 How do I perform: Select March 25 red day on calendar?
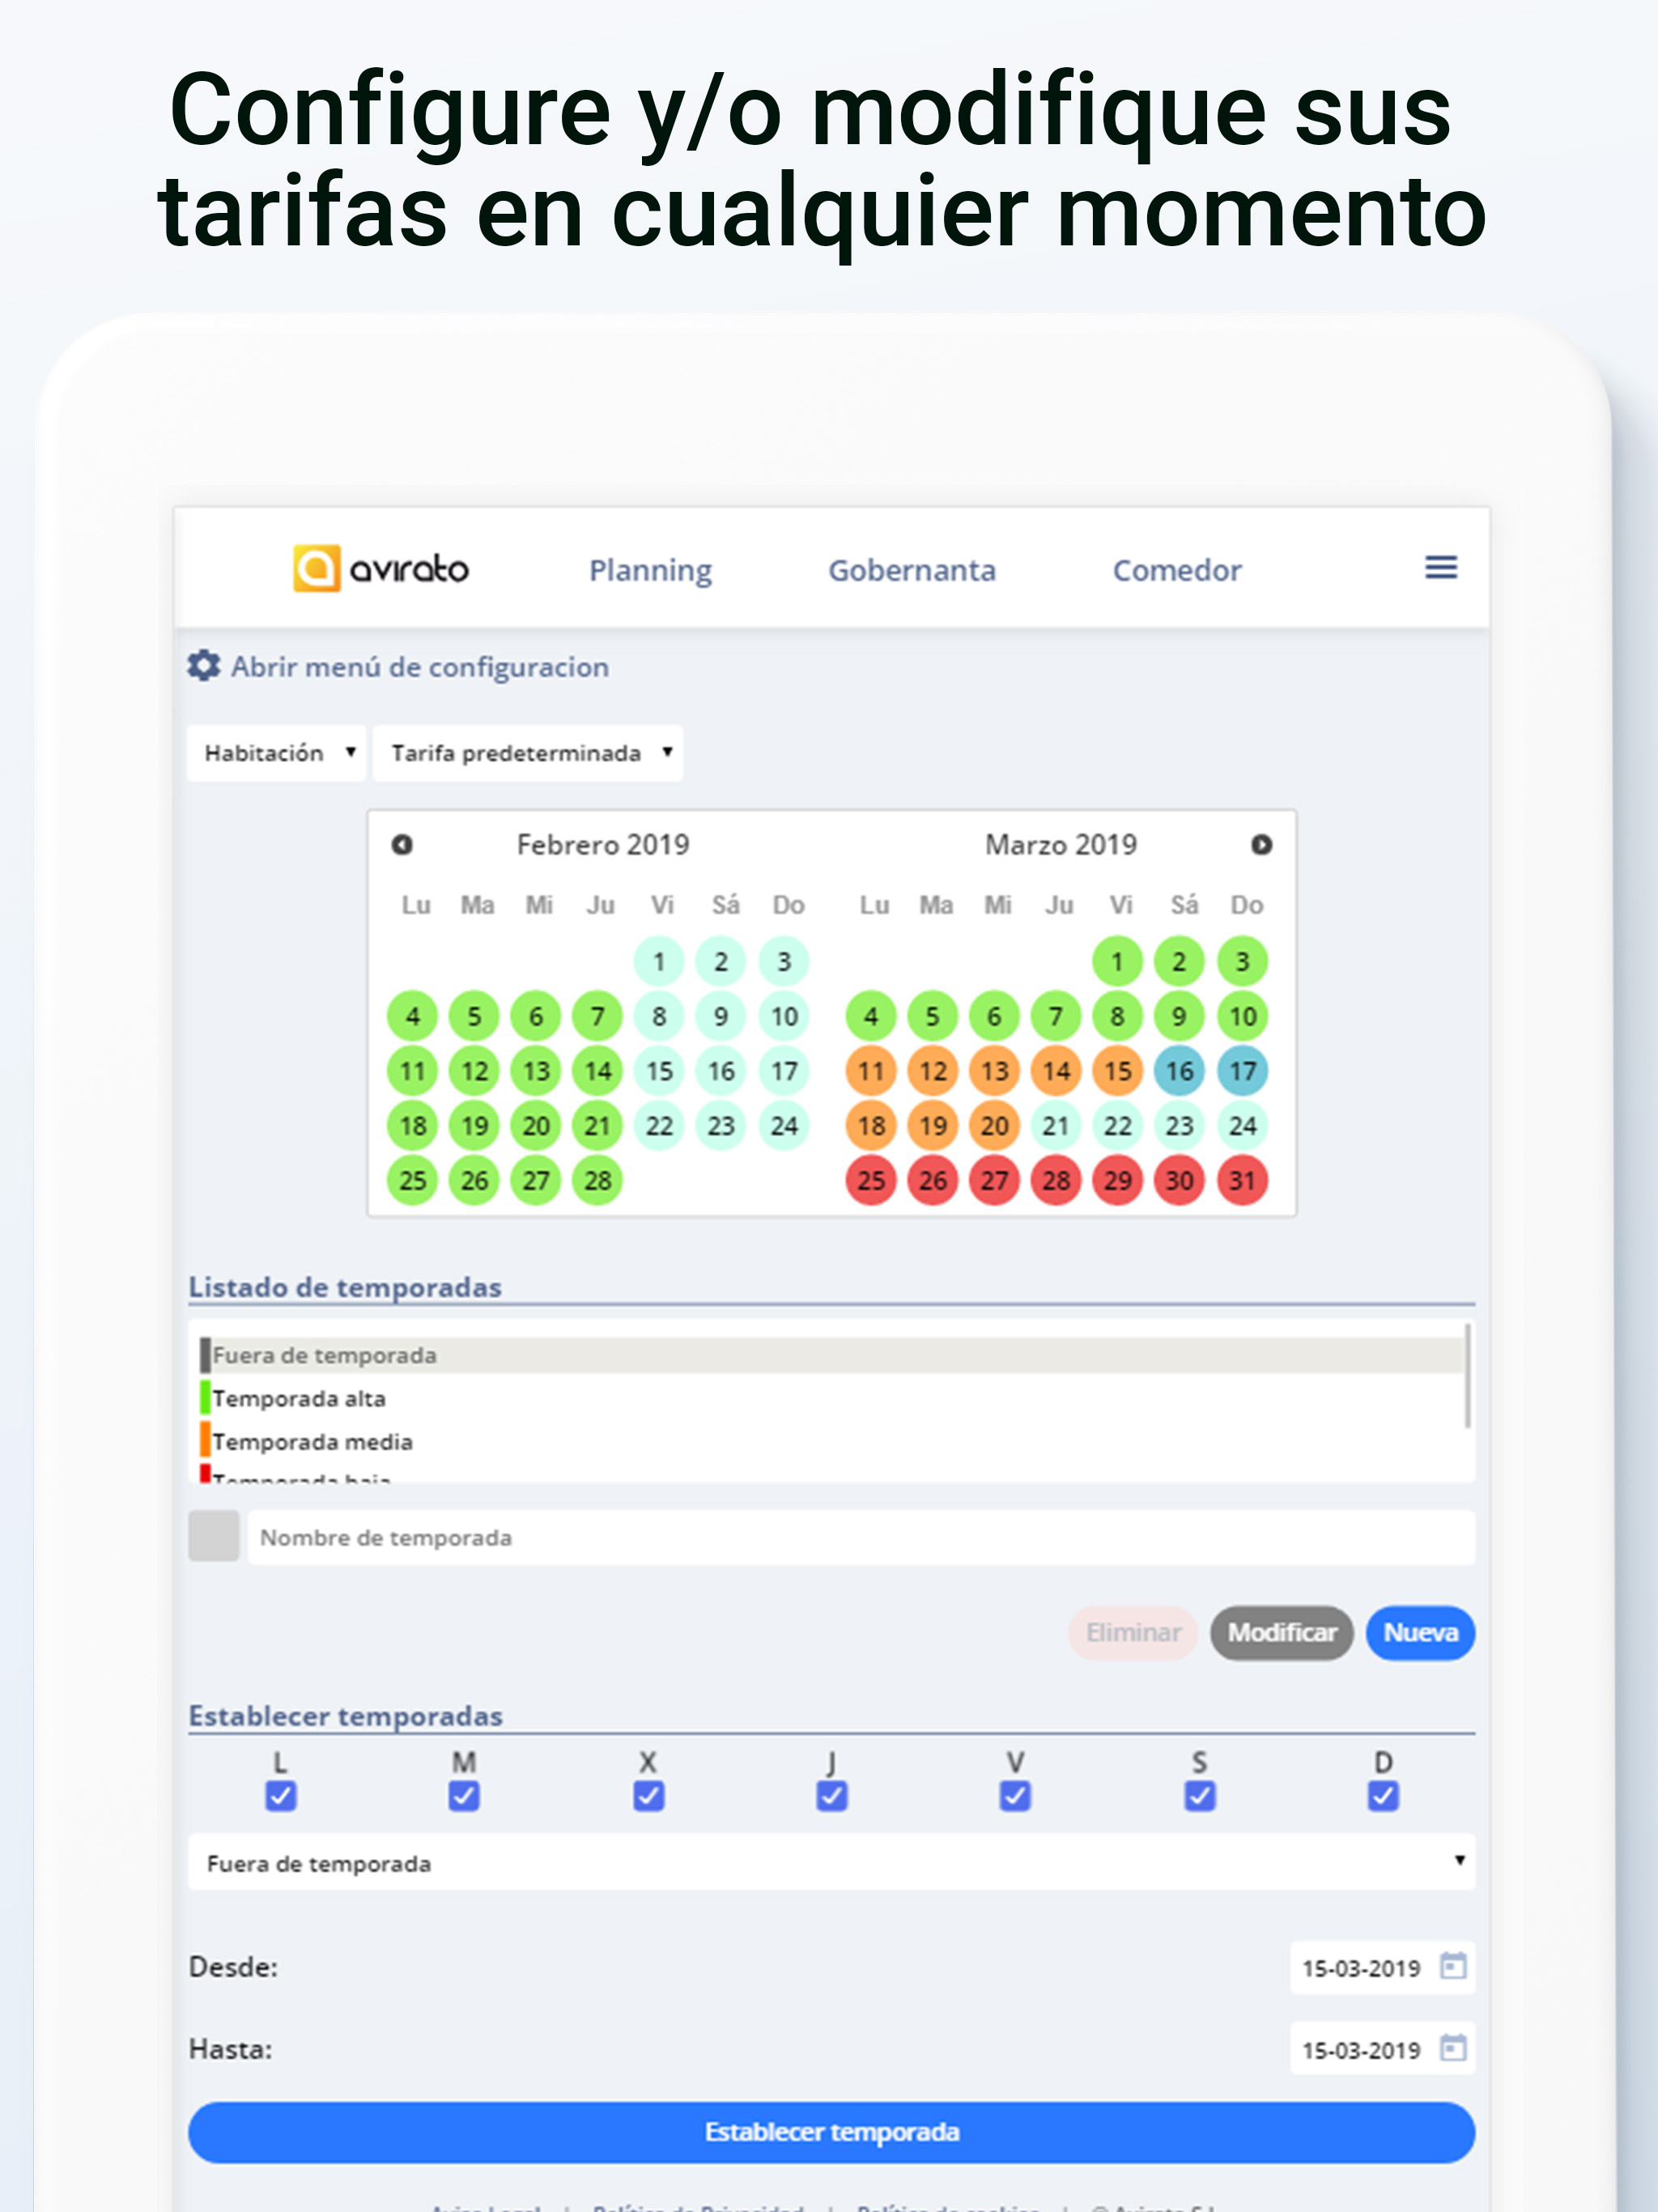pos(871,1180)
